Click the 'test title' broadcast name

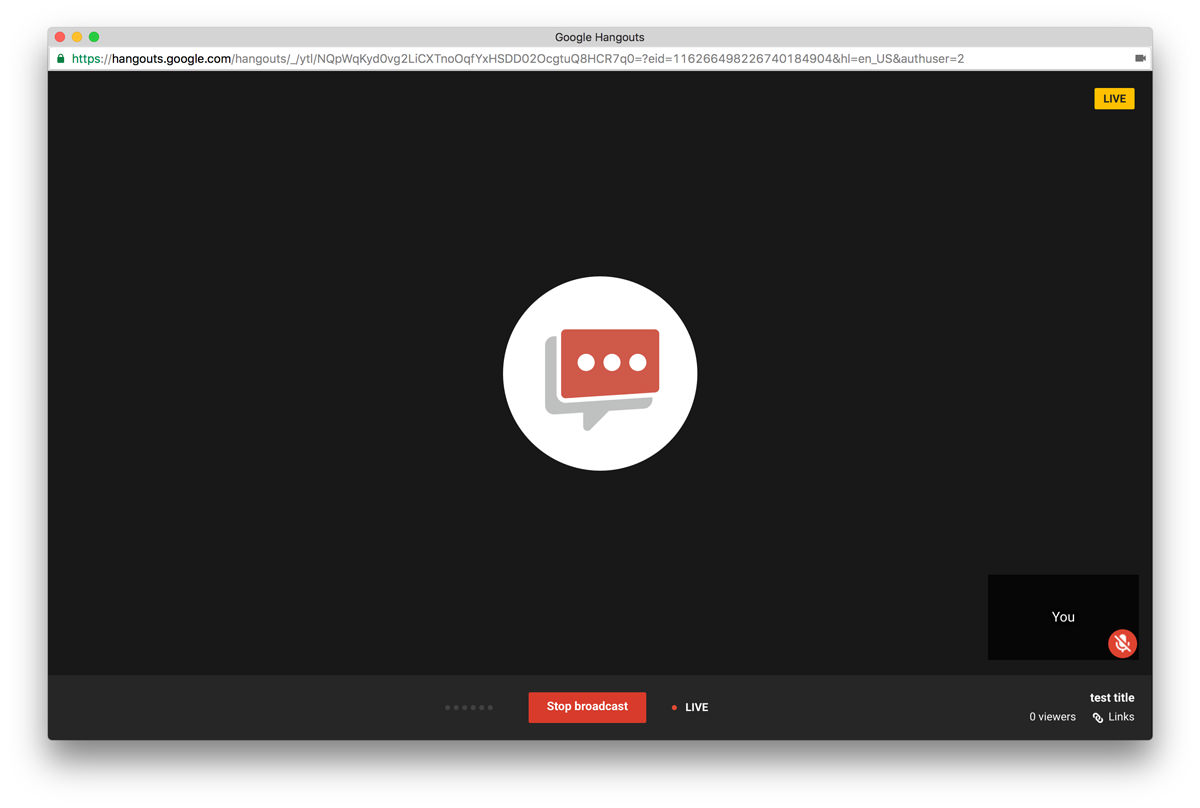click(1112, 698)
